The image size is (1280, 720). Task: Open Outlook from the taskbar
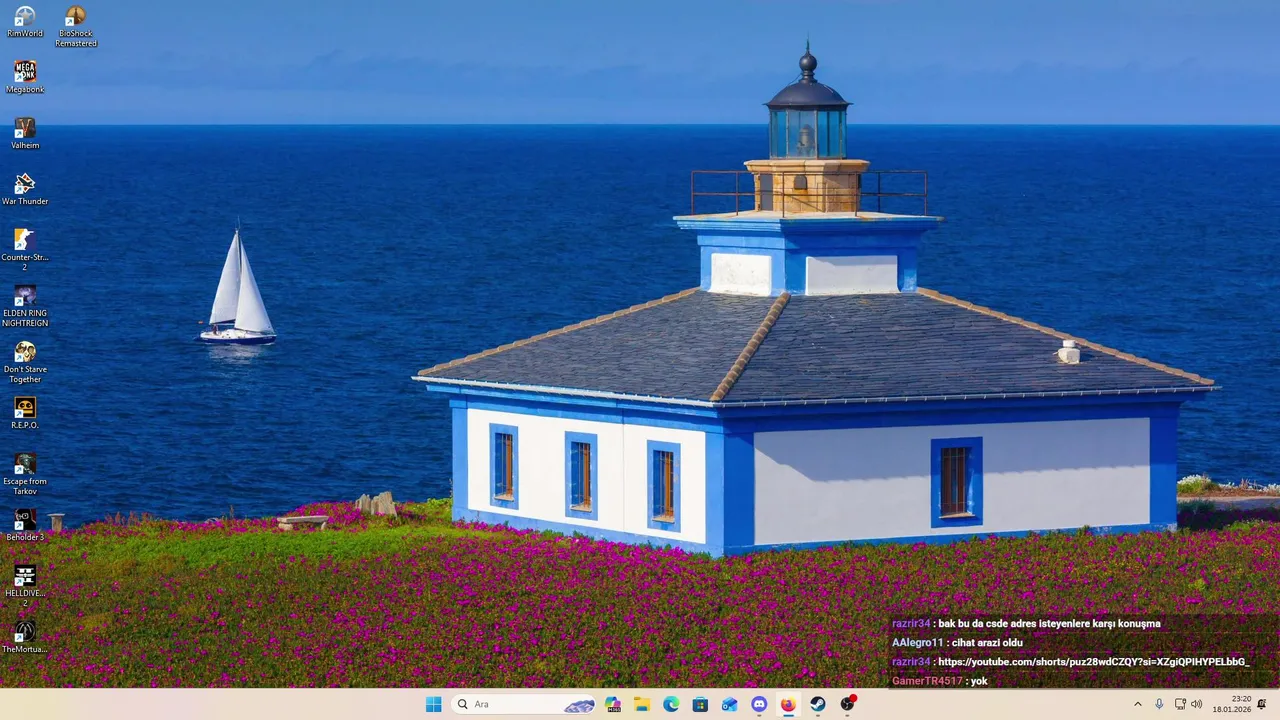click(x=730, y=704)
